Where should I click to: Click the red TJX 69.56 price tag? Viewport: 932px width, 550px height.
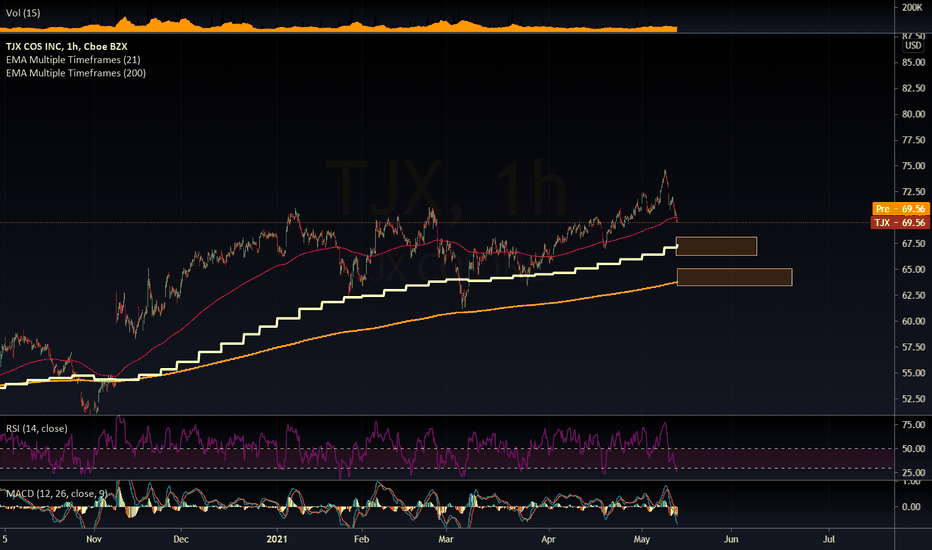(900, 222)
